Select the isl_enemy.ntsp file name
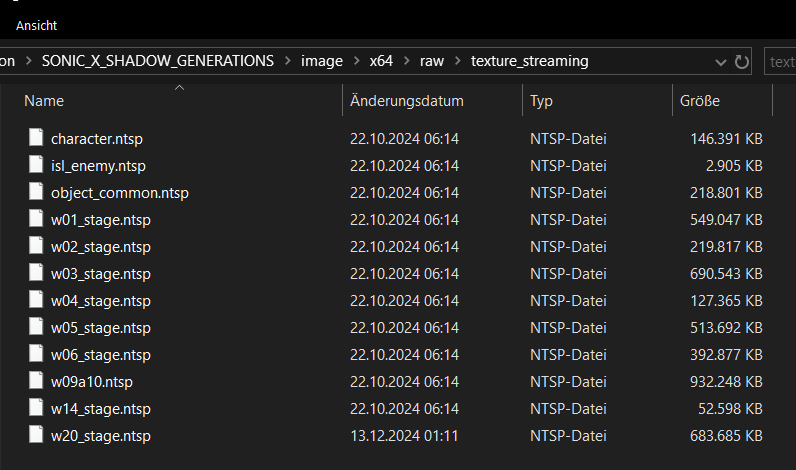This screenshot has height=470, width=796. click(98, 166)
